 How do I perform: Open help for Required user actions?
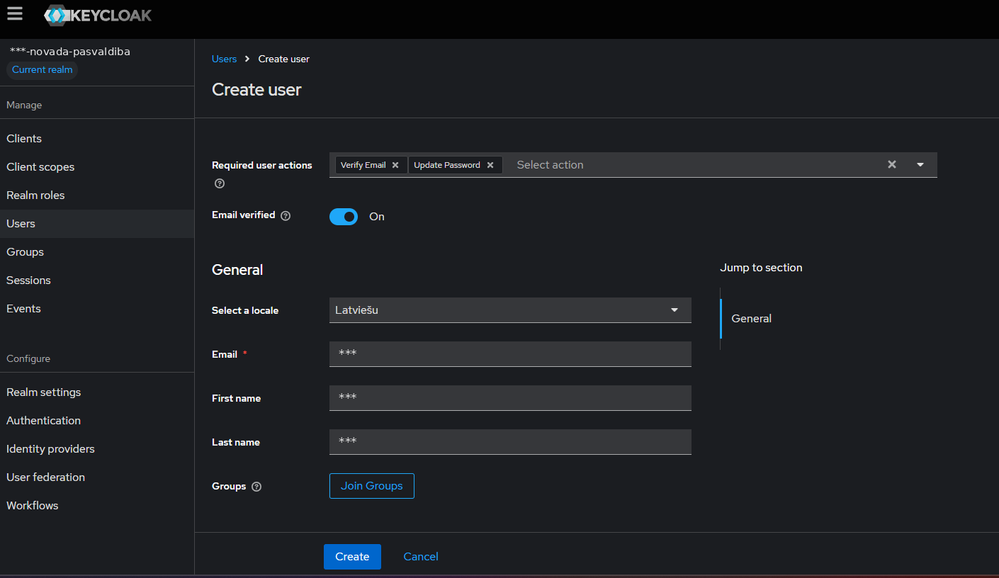[220, 184]
